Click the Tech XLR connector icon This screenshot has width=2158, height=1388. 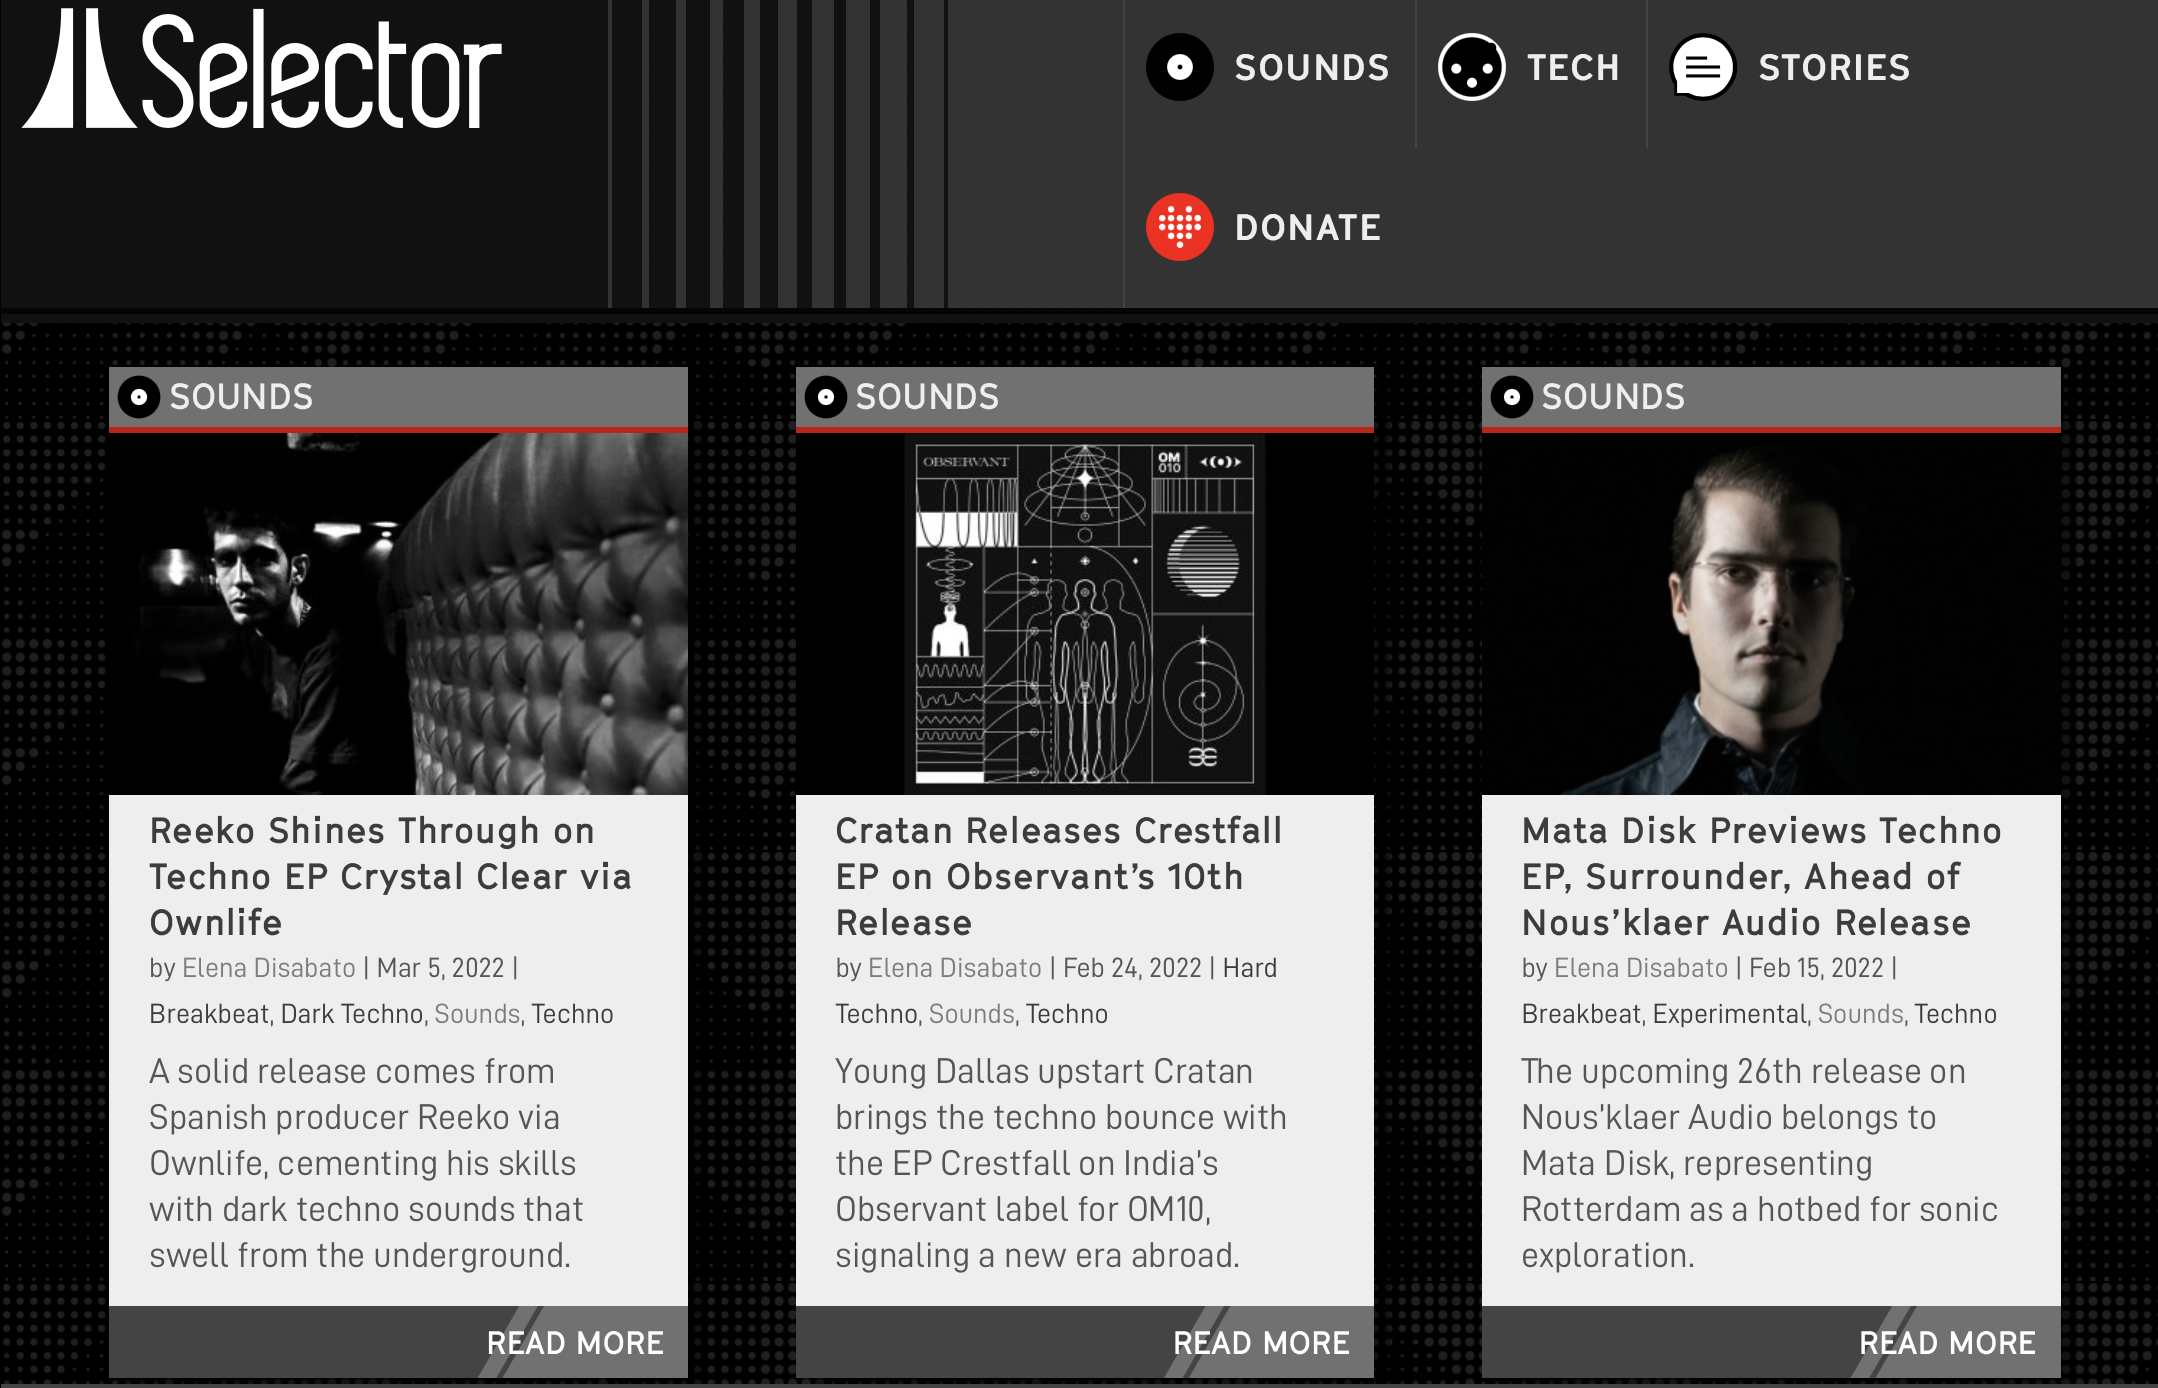pos(1471,67)
